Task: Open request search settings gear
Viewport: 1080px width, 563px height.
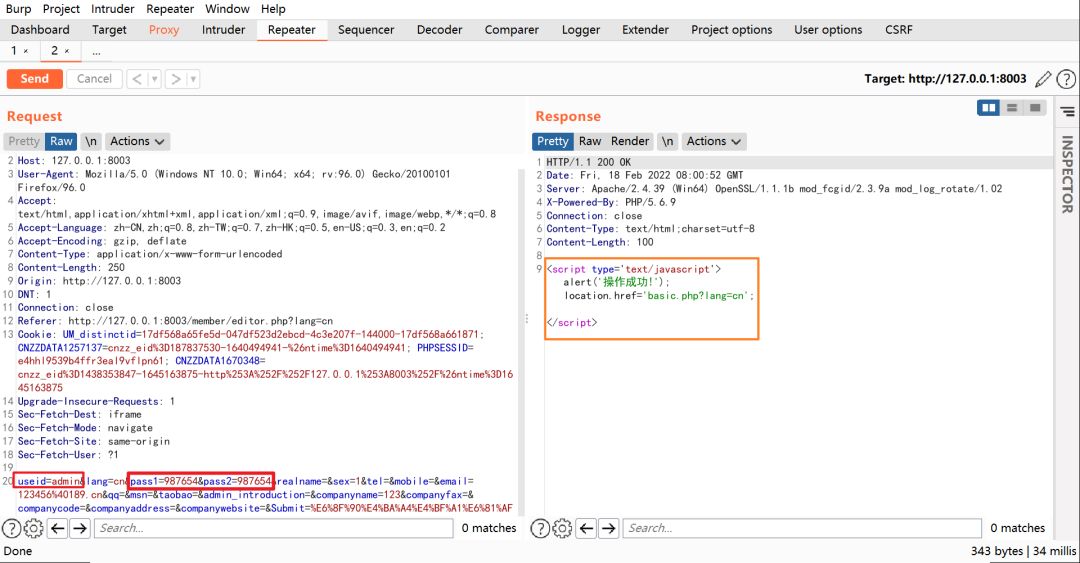Action: click(33, 529)
